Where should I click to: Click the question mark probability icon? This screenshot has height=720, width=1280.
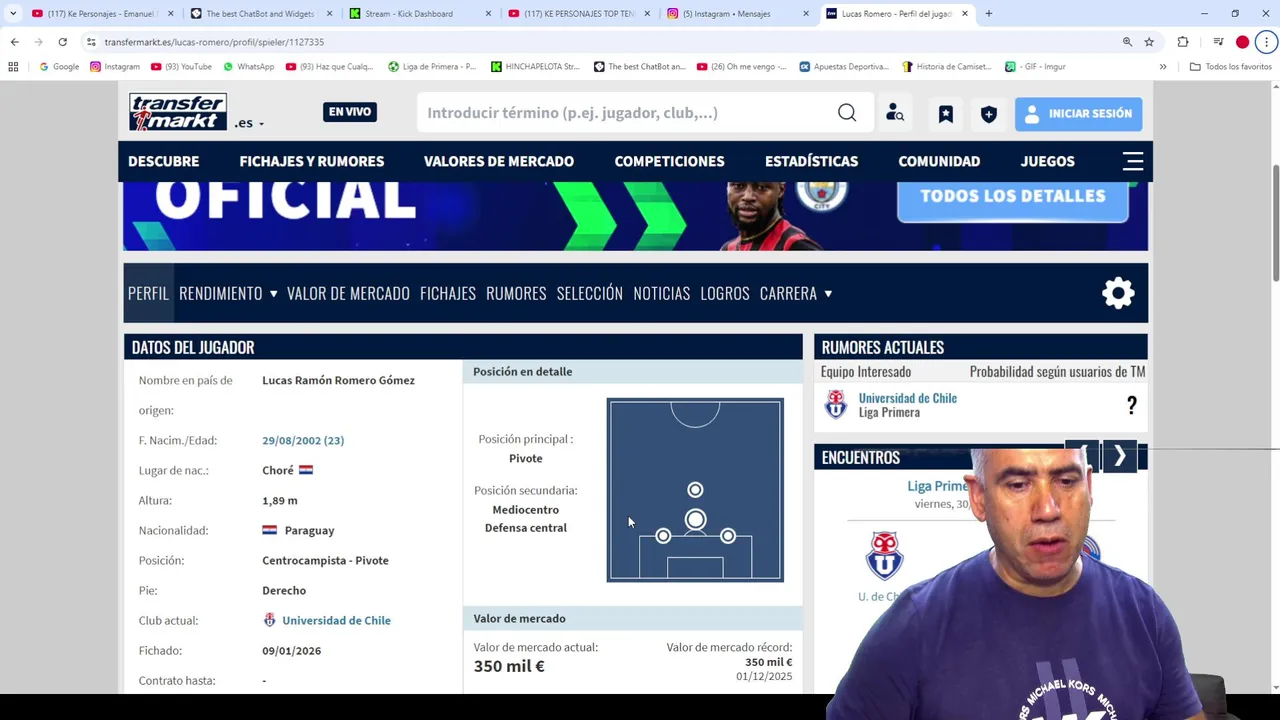[x=1131, y=405]
